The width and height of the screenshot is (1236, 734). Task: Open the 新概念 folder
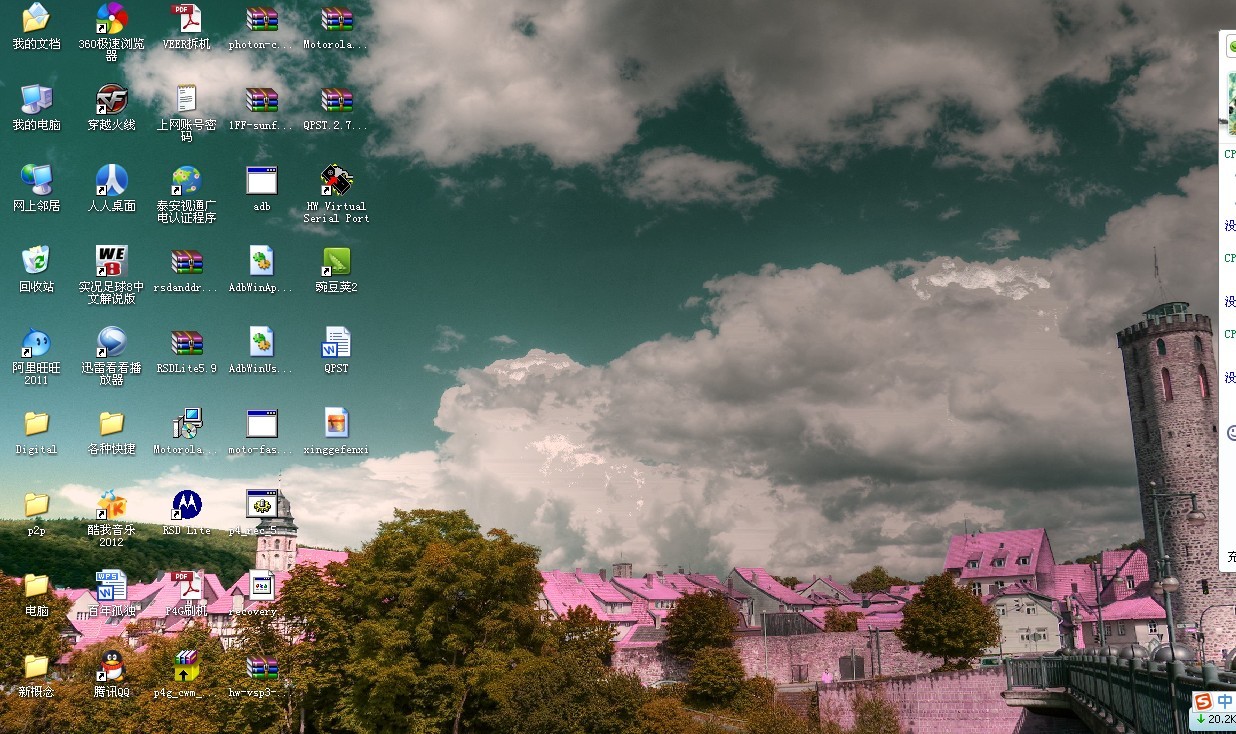click(x=36, y=665)
